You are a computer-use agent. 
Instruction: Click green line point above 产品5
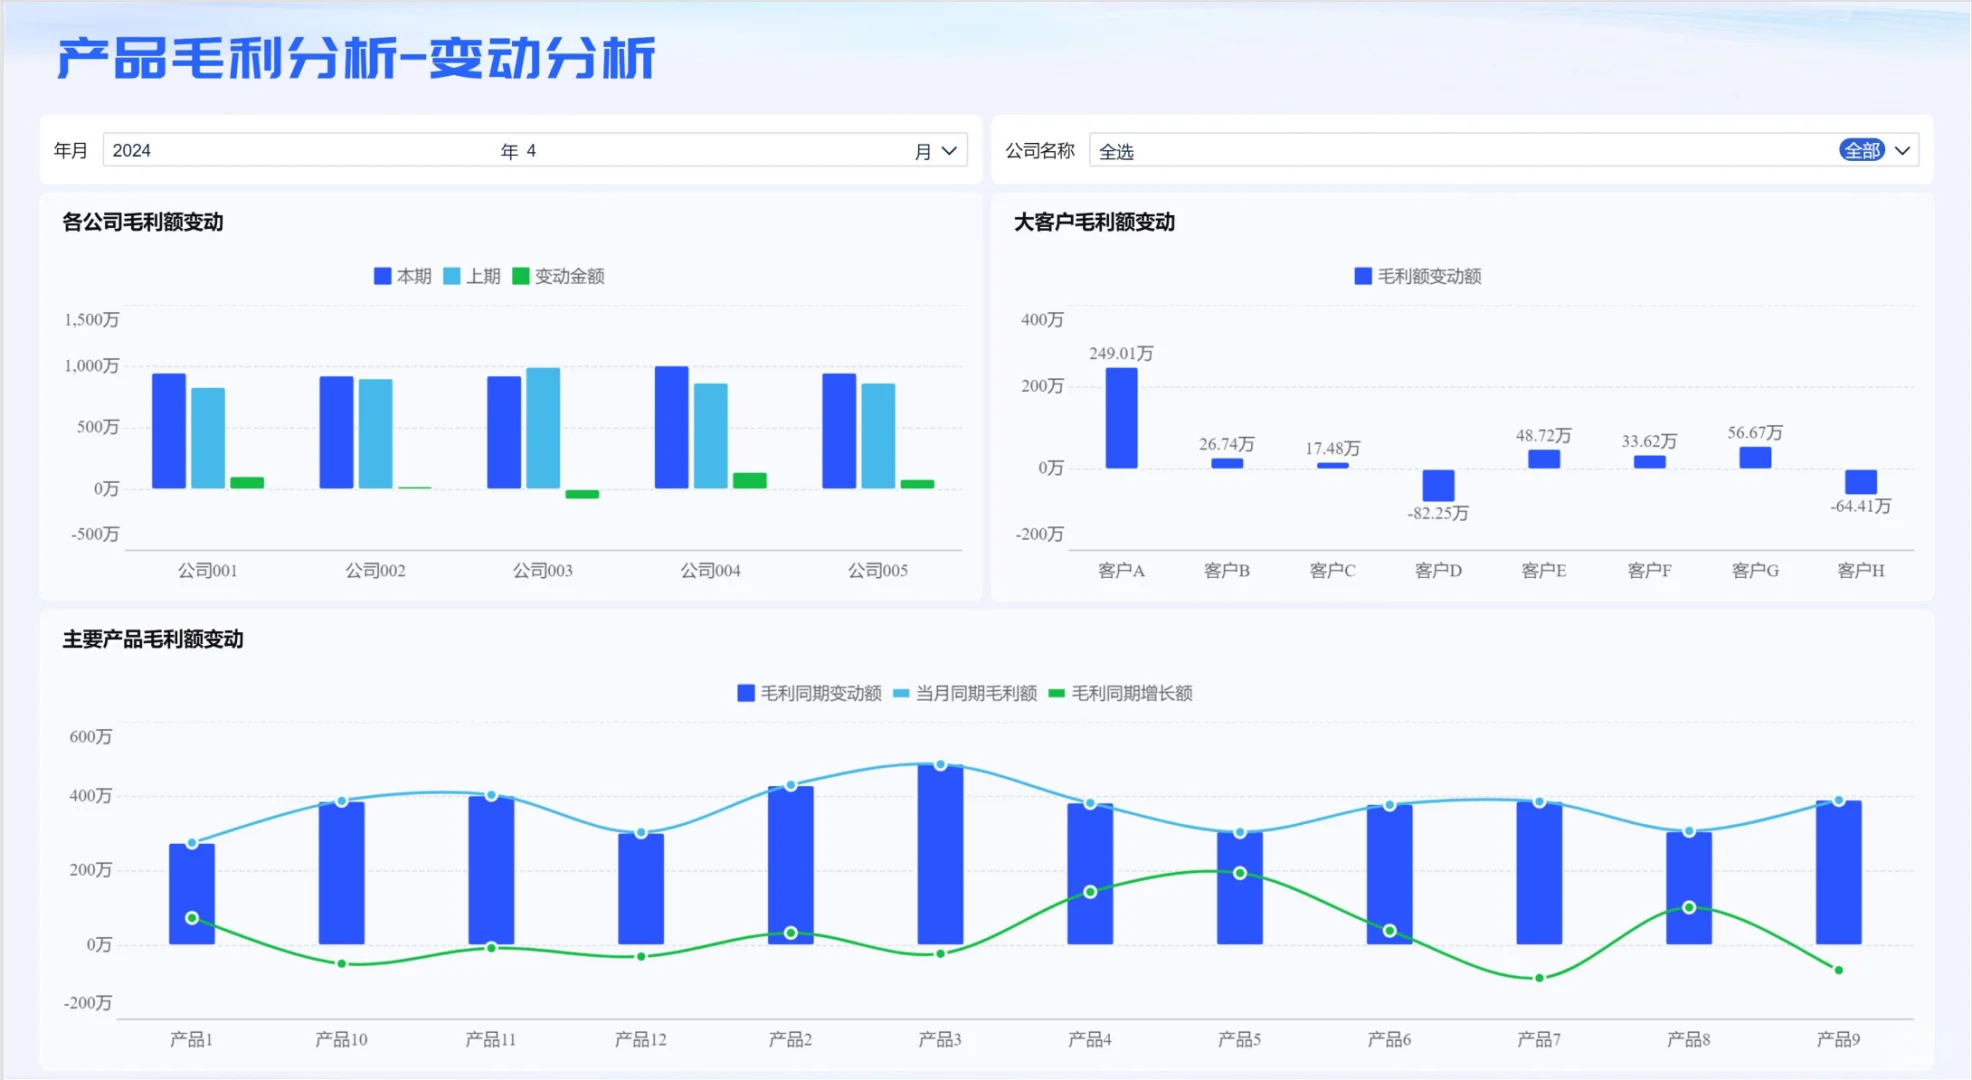[1239, 873]
